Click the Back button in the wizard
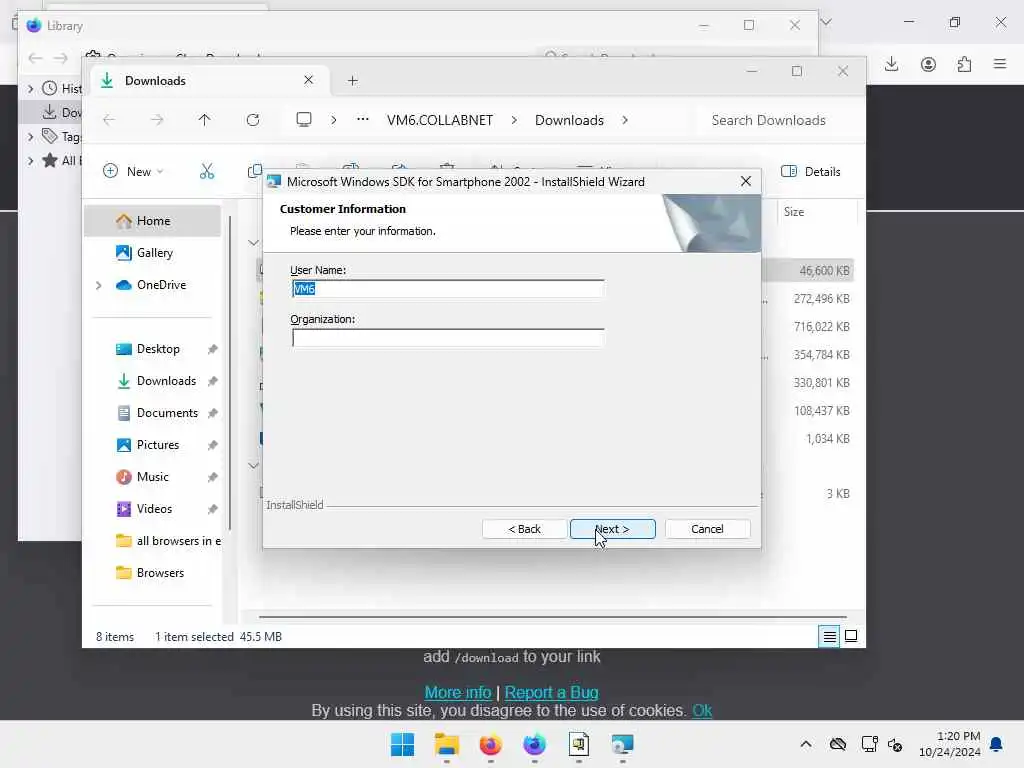Screen dimensions: 1024x768 click(524, 529)
